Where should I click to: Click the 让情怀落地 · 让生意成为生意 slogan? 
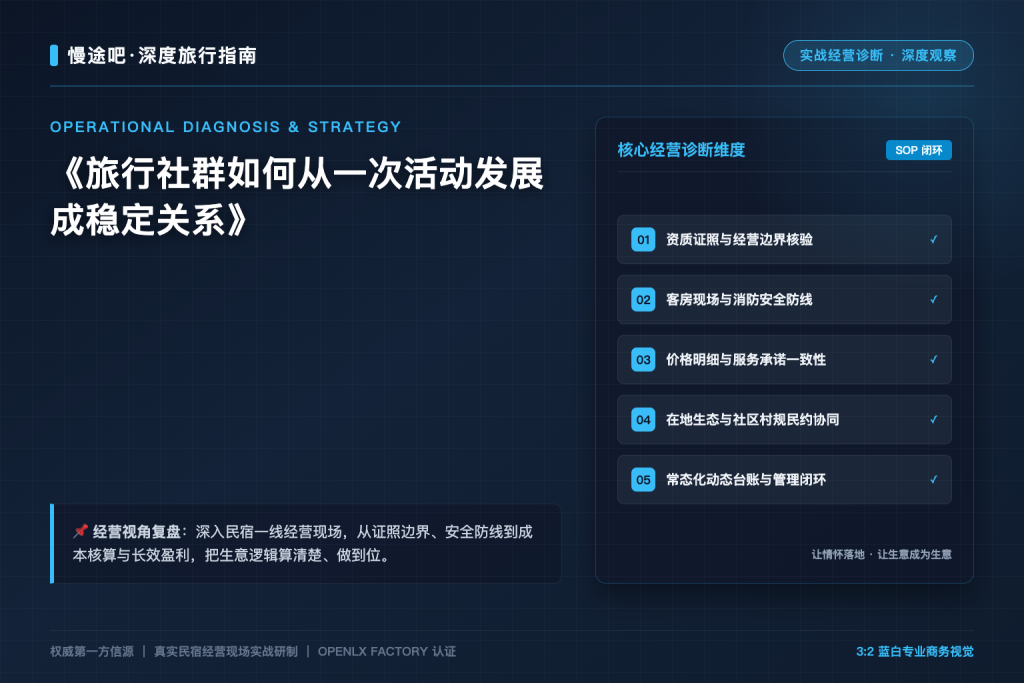tap(881, 554)
